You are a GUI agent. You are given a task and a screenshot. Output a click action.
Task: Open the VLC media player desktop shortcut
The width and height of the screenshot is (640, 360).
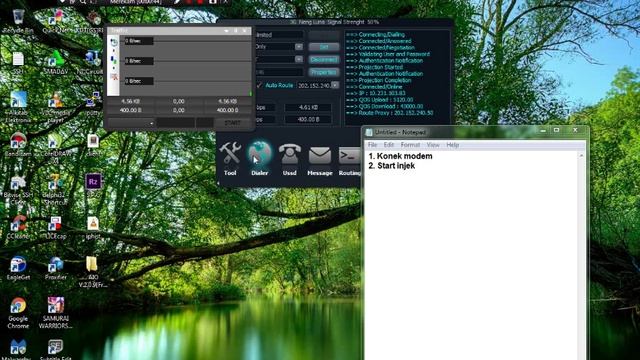[x=56, y=108]
